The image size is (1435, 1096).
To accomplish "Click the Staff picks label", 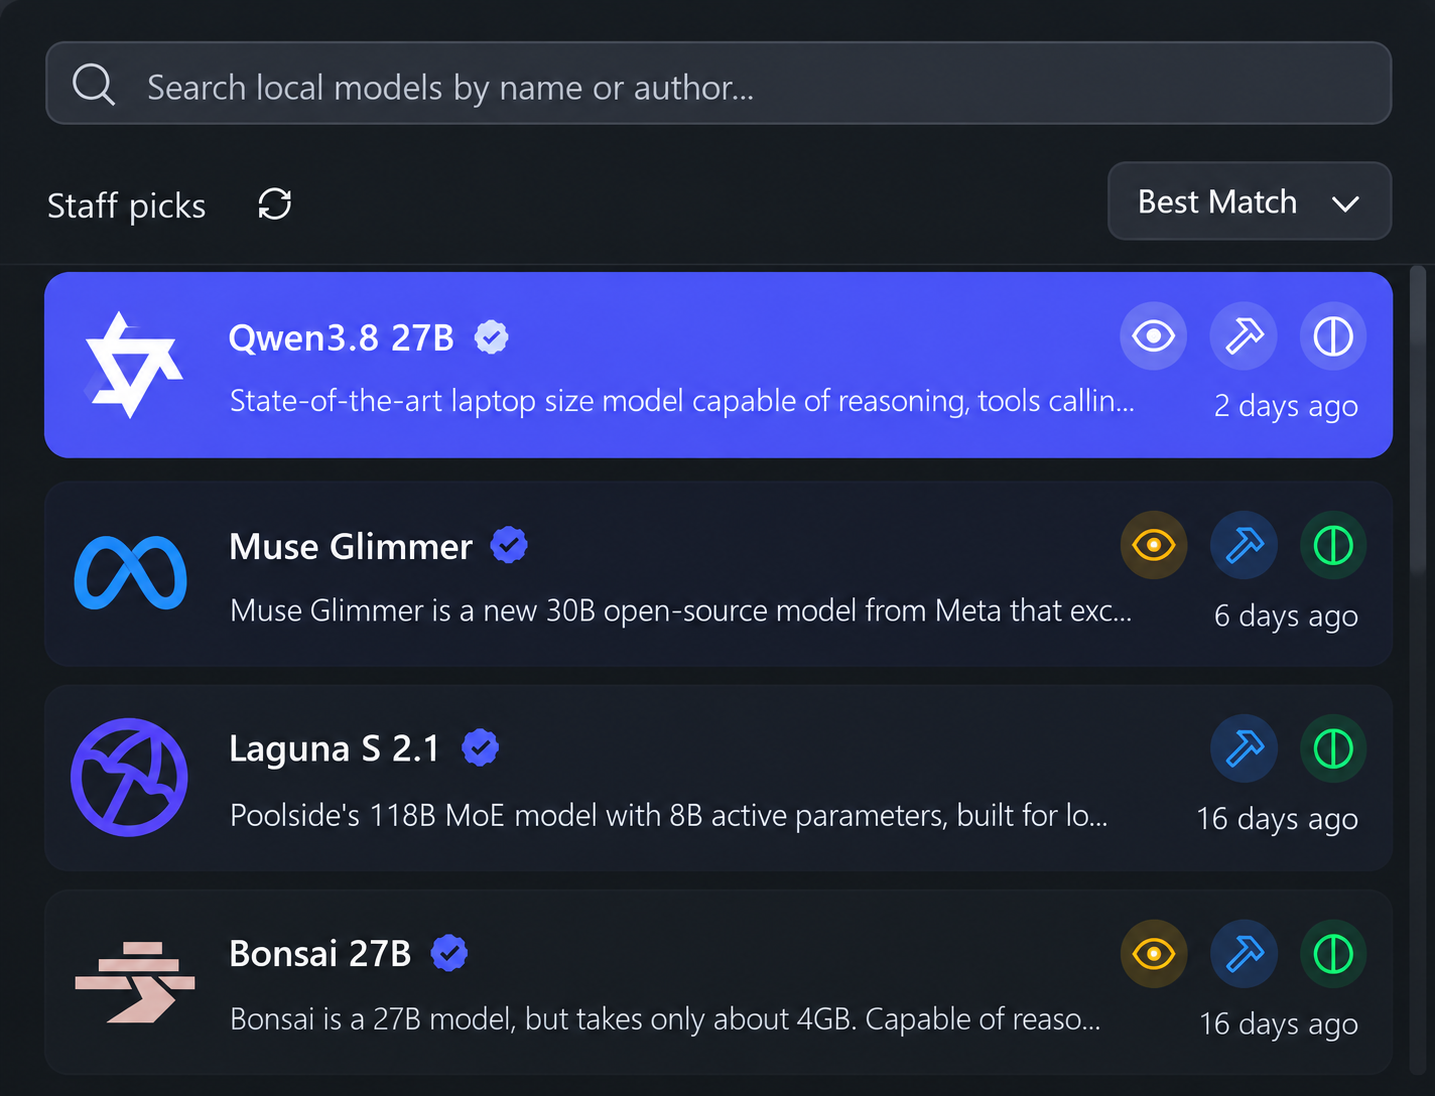I will point(126,205).
